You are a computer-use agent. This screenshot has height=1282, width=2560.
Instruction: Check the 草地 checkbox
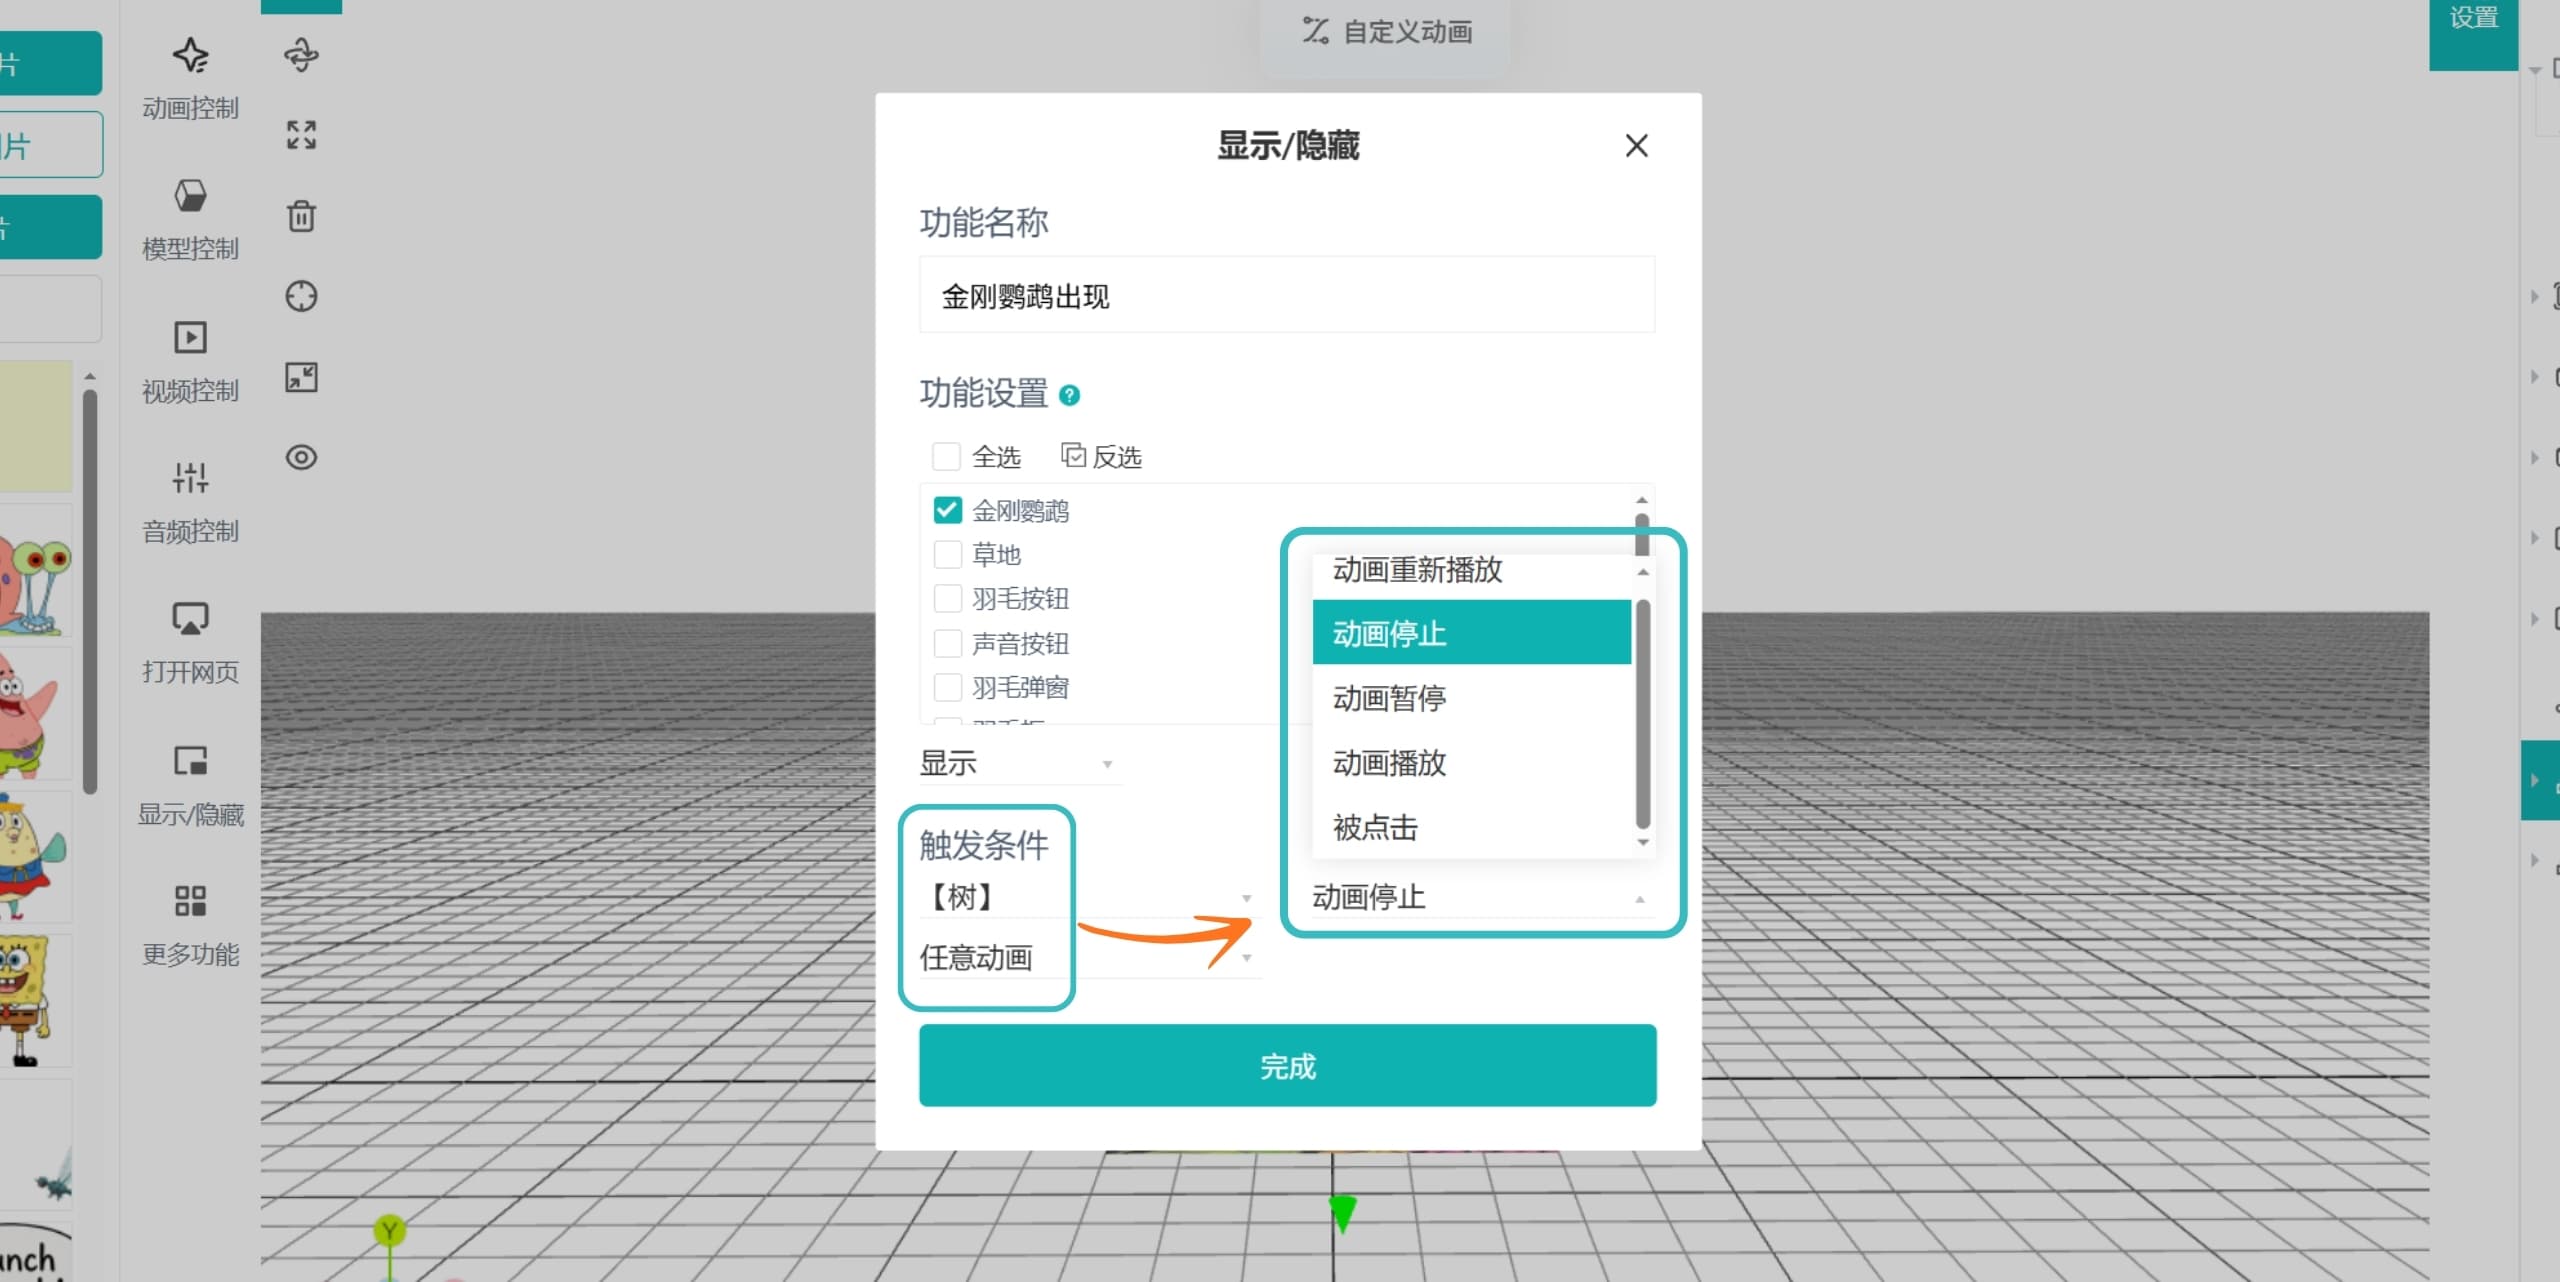946,555
